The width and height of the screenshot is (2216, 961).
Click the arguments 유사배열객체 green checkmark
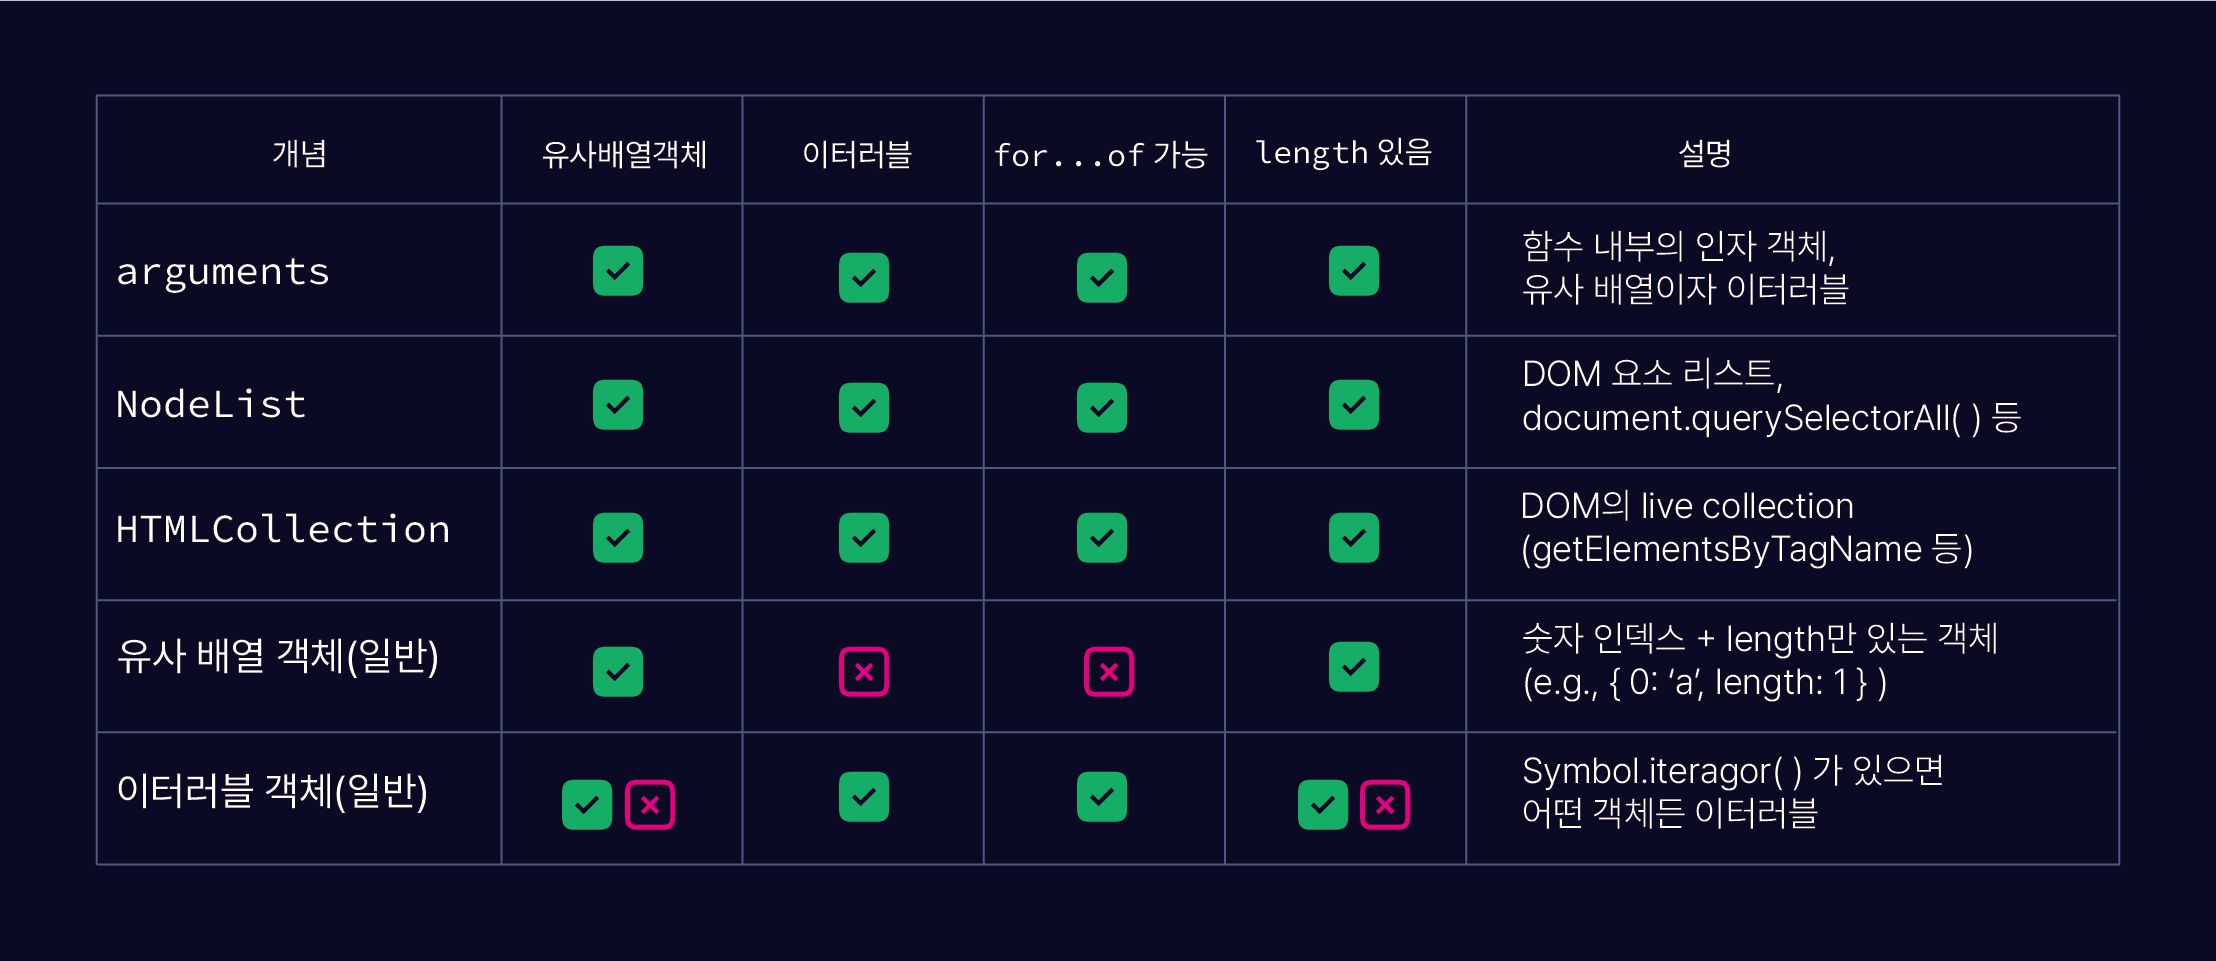point(618,271)
